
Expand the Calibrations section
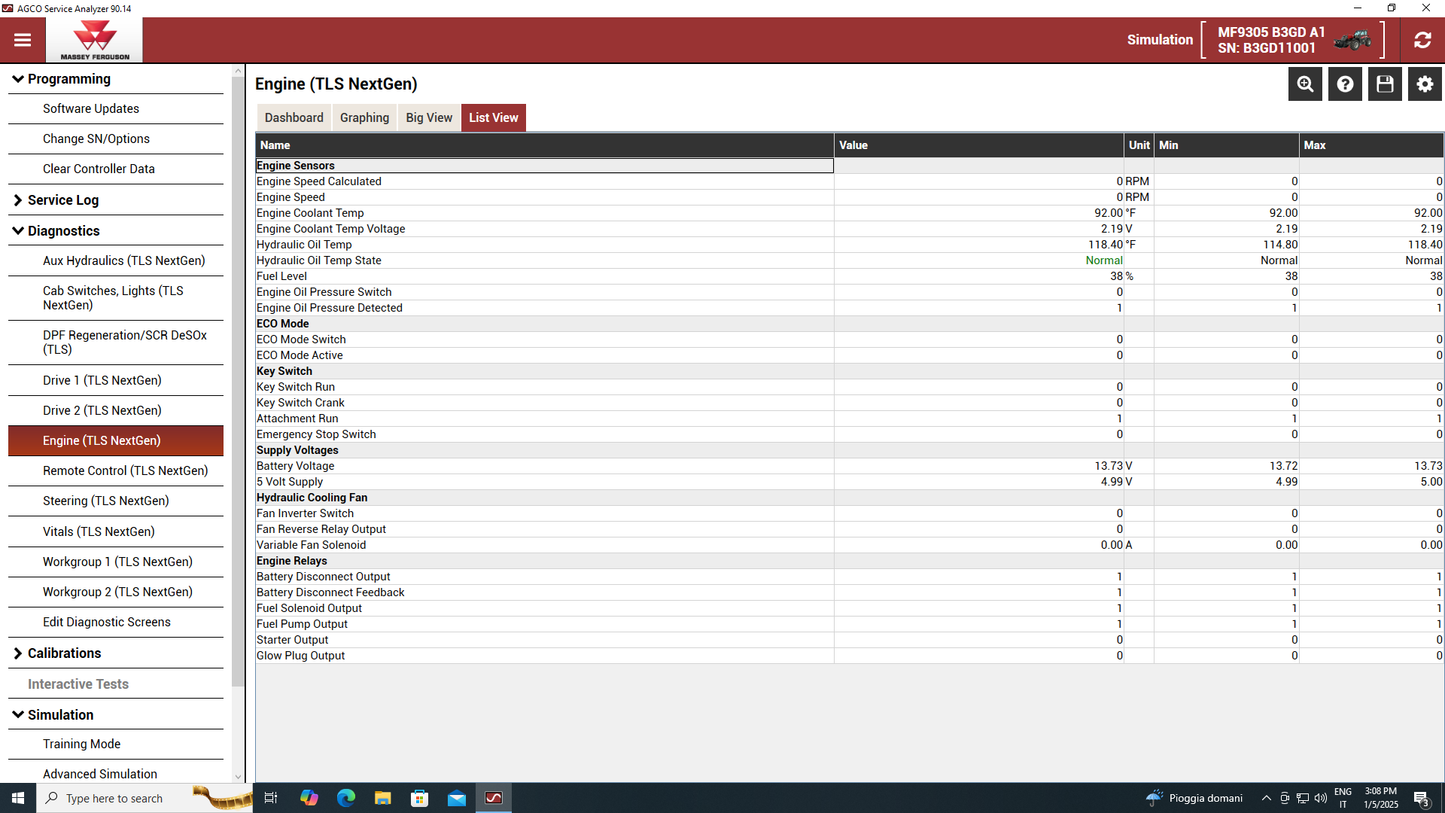18,653
